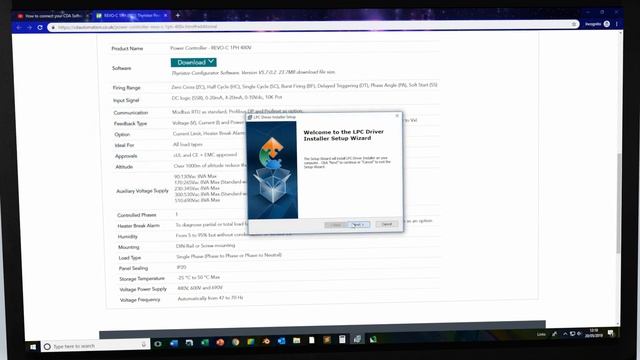640x360 pixels.
Task: Click the 'Controlled Phases' row label
Action: (x=137, y=215)
